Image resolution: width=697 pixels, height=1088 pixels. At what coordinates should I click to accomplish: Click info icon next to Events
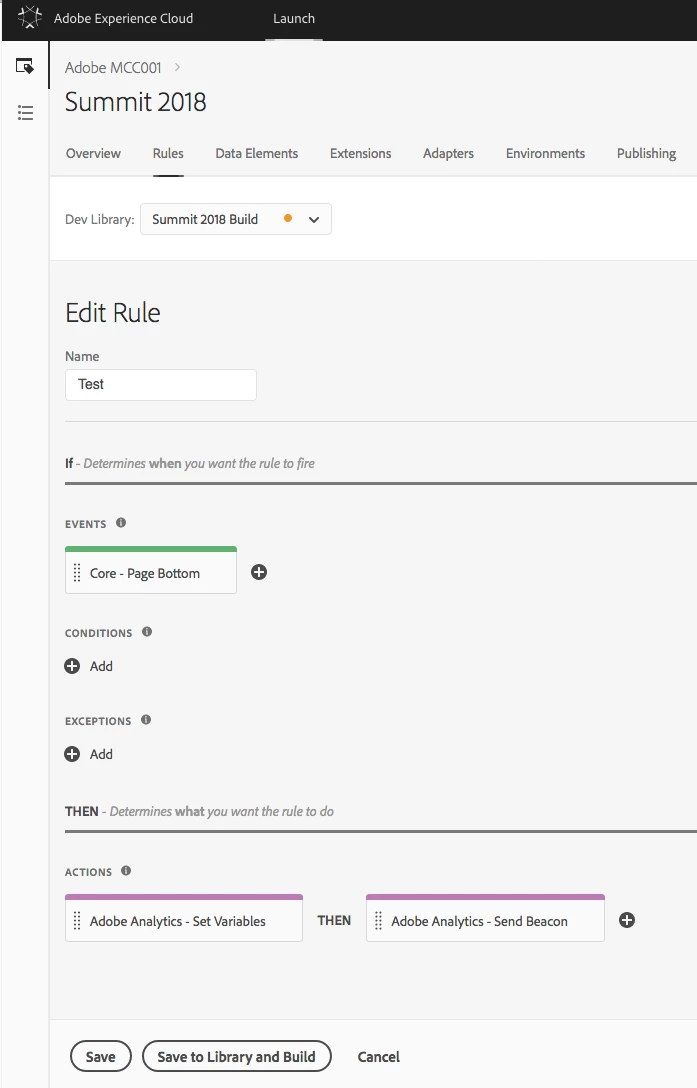click(x=121, y=522)
